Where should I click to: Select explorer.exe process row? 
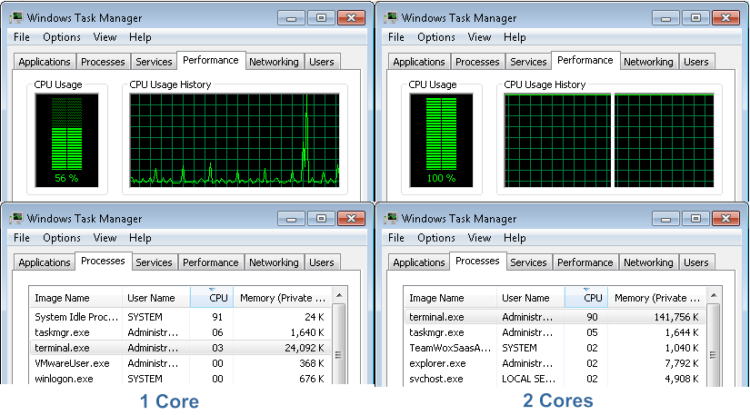pyautogui.click(x=555, y=363)
